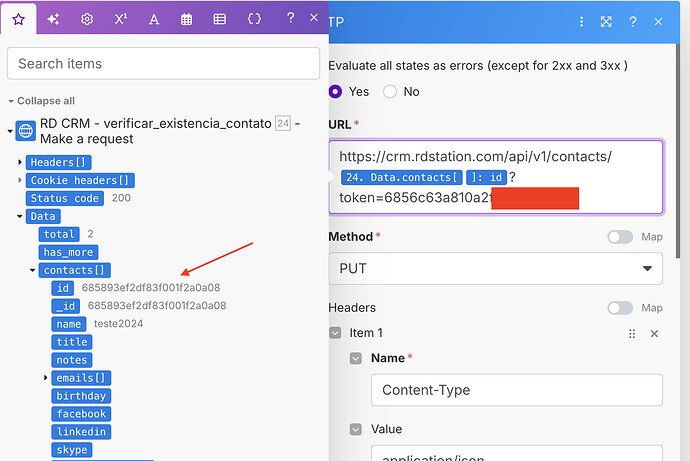The width and height of the screenshot is (690, 461).
Task: Select the Data pill
Action: pyautogui.click(x=43, y=216)
